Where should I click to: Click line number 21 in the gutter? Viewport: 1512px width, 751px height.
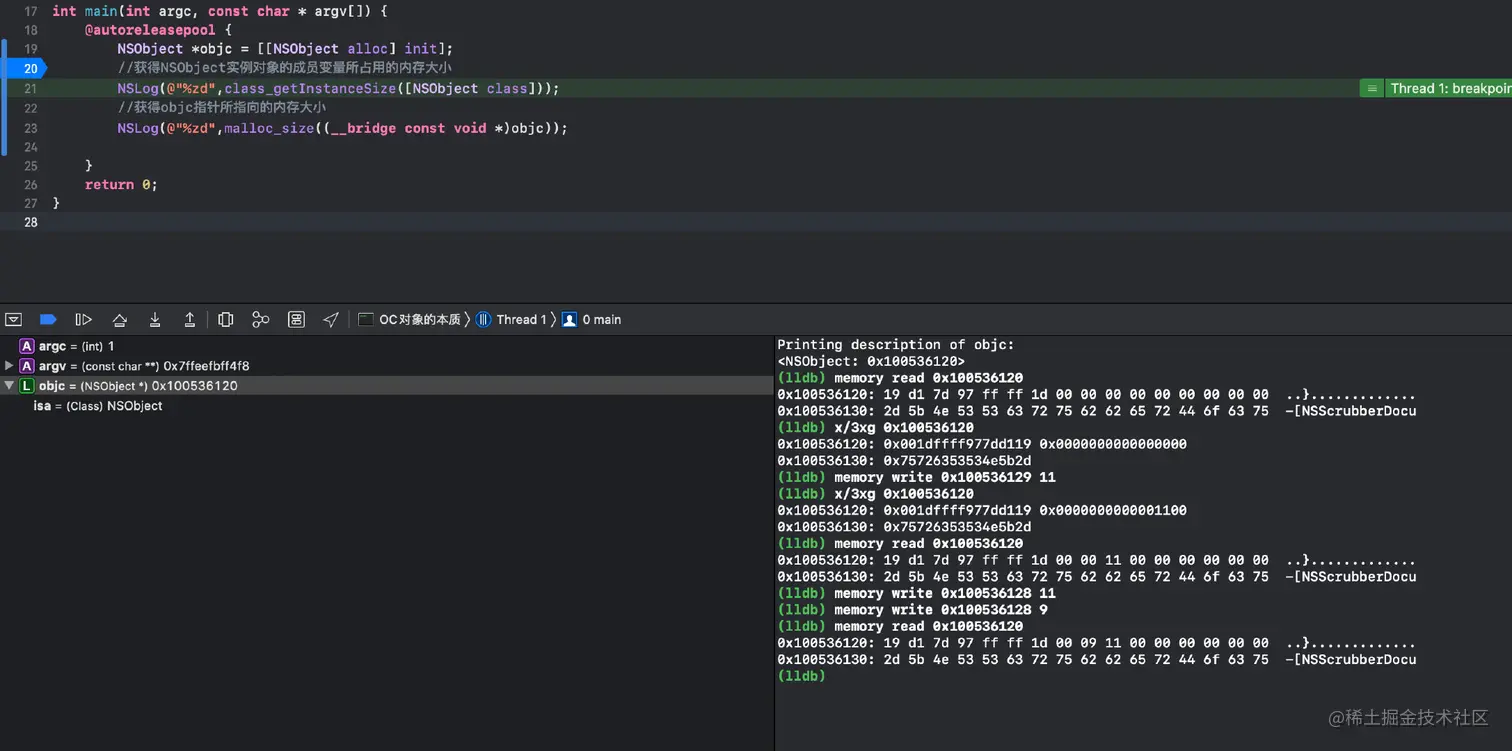(30, 89)
